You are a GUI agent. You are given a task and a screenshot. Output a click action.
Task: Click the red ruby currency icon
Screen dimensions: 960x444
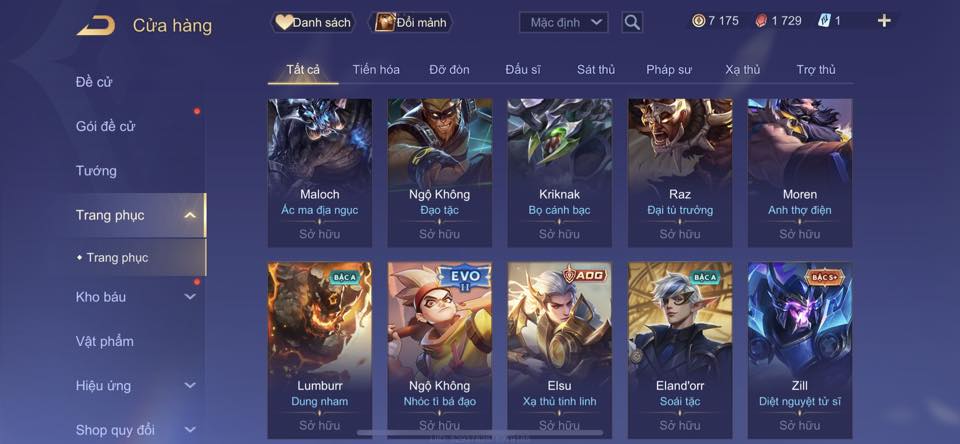click(762, 21)
